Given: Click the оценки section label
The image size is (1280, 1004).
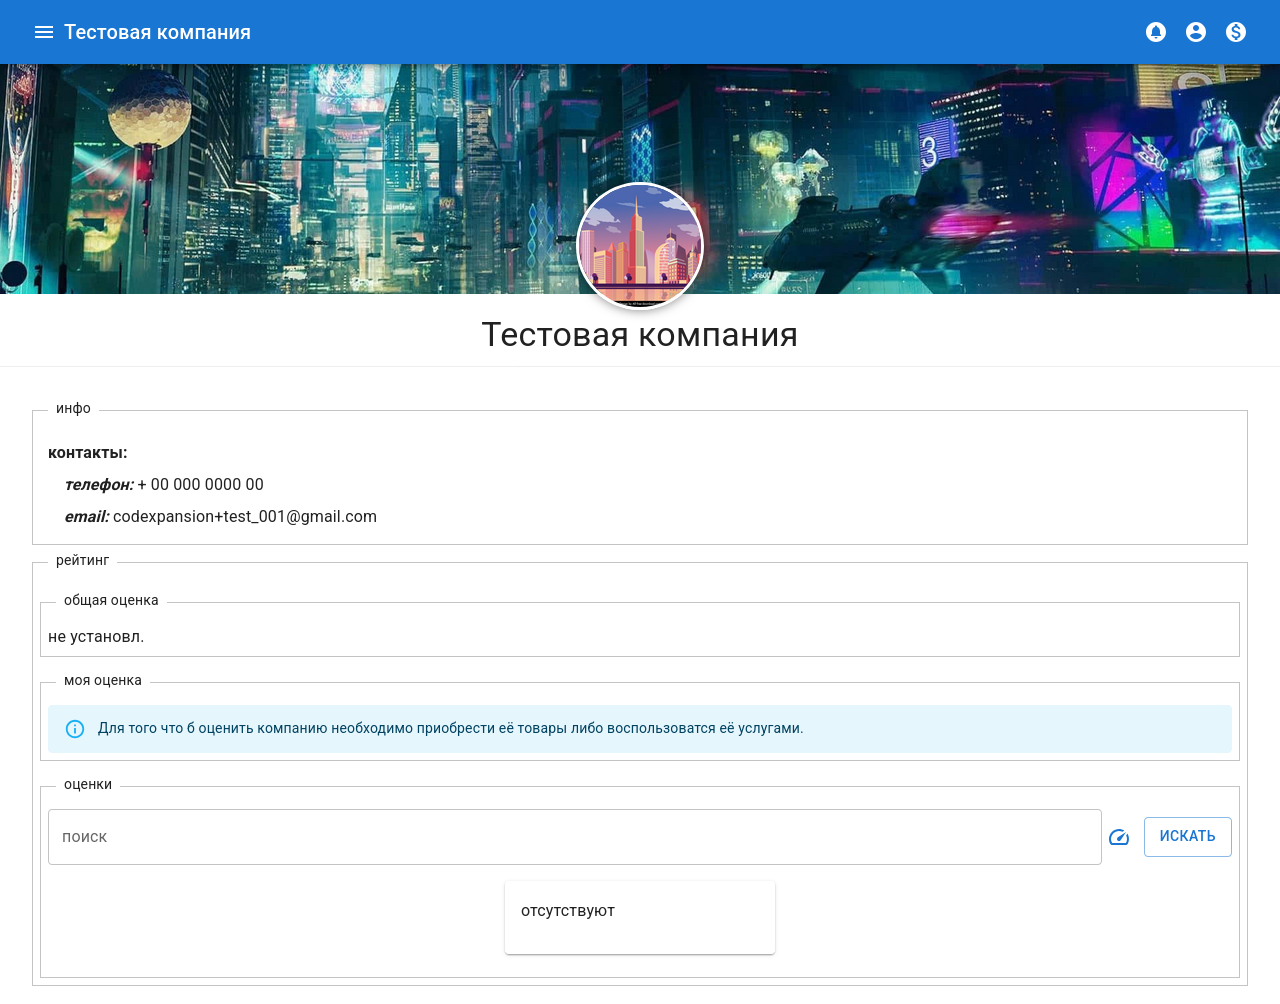Looking at the screenshot, I should (88, 785).
